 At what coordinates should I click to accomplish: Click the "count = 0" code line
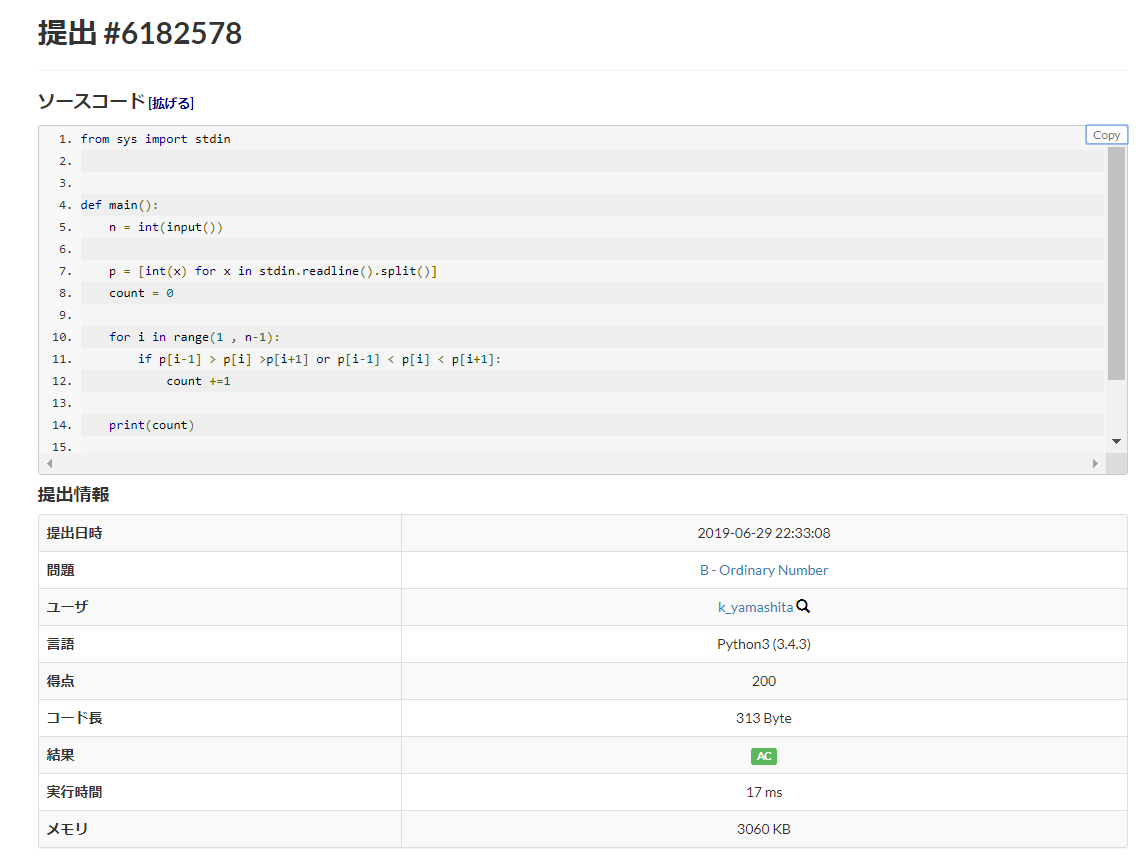coord(142,293)
